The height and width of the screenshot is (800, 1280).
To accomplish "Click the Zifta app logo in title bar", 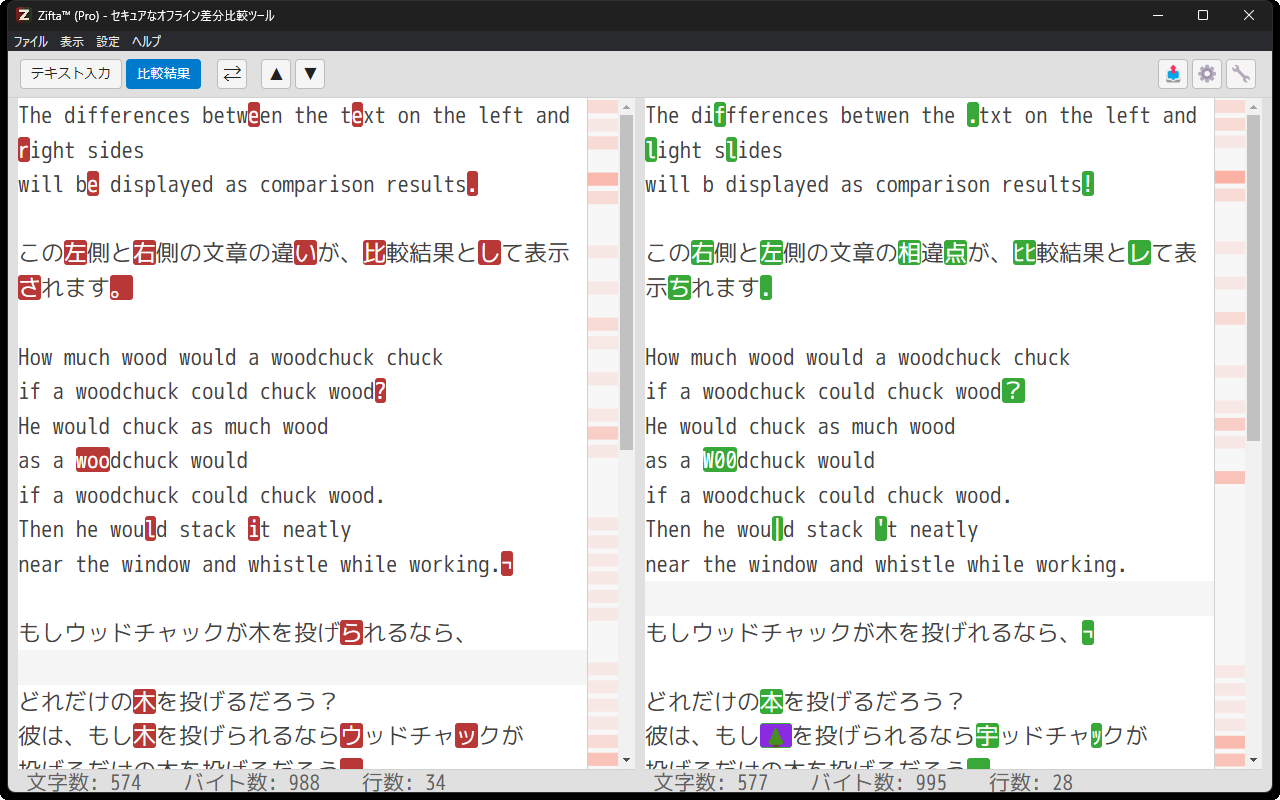I will pos(23,15).
